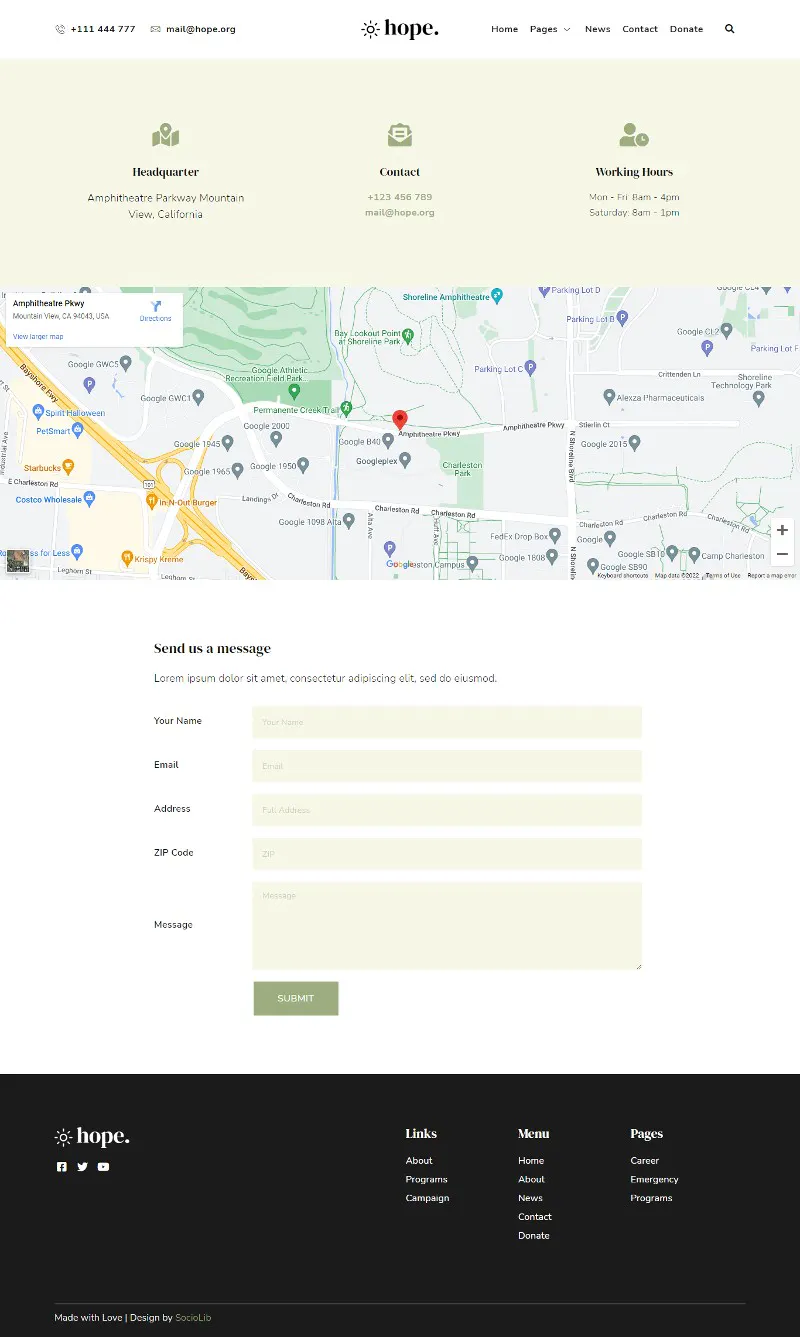Click Alexza Pharmaceuticals marker on map
Viewport: 800px width, 1337px height.
click(609, 396)
